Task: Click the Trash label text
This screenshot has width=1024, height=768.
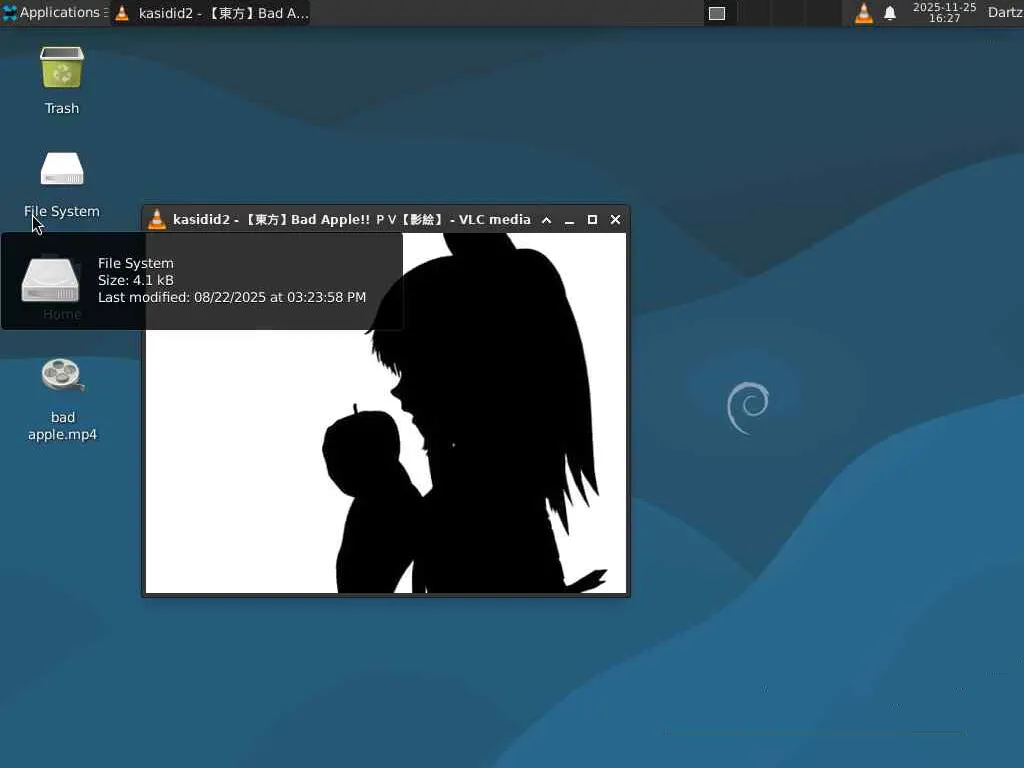Action: (62, 108)
